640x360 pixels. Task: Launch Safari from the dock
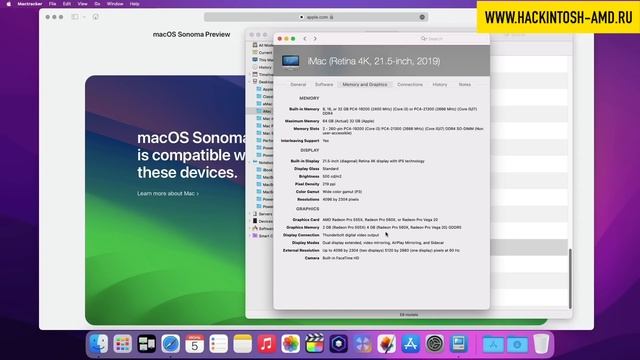(171, 344)
